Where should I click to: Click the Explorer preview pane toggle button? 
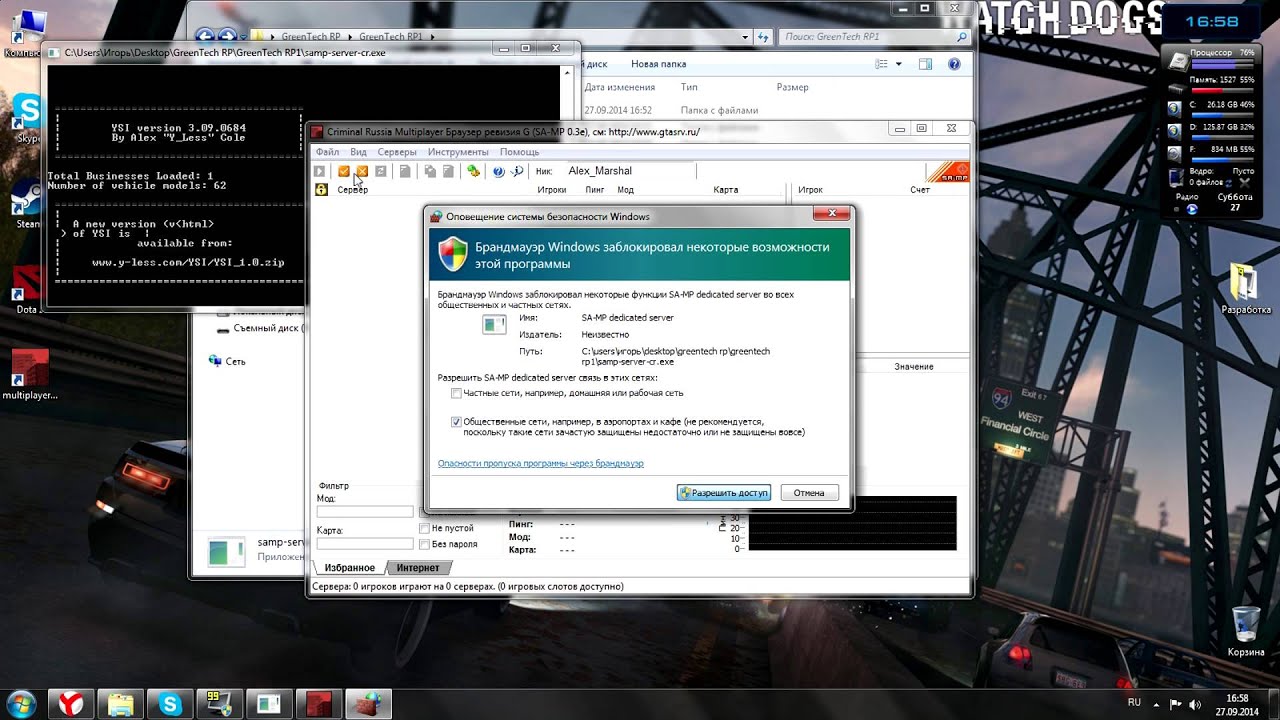tap(926, 64)
